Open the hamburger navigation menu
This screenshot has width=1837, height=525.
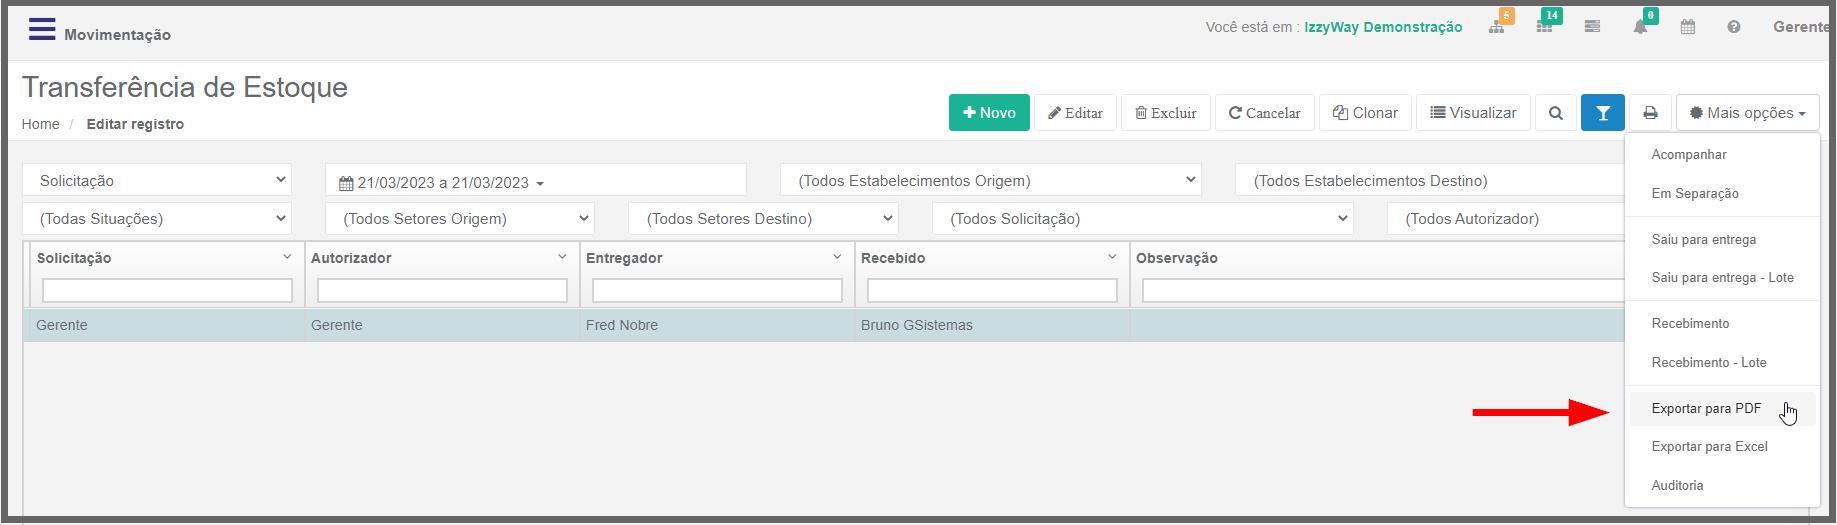pos(42,29)
